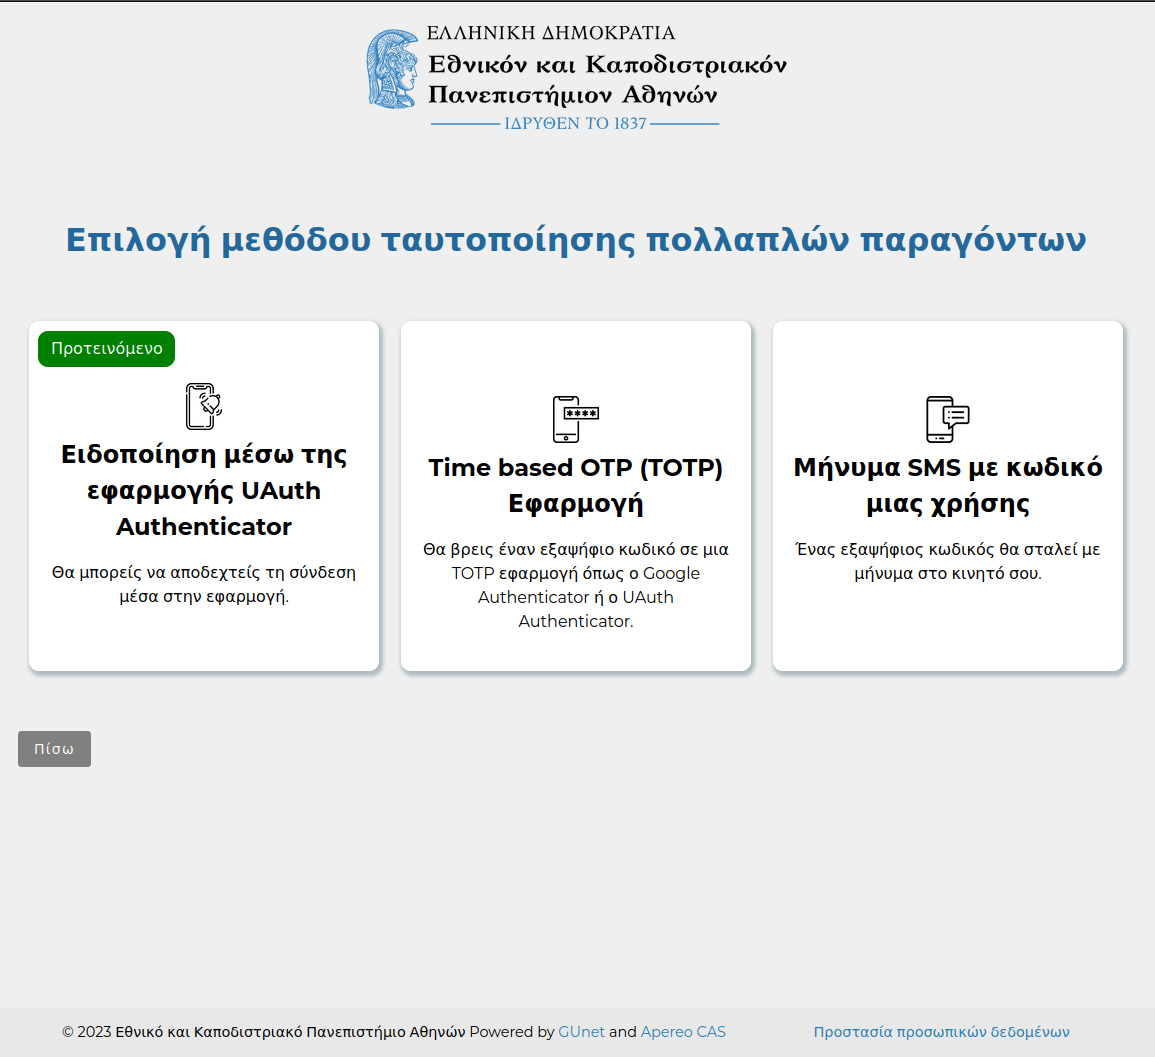The height and width of the screenshot is (1057, 1155).
Task: Click the UAuth card description about accepting login
Action: tap(204, 585)
